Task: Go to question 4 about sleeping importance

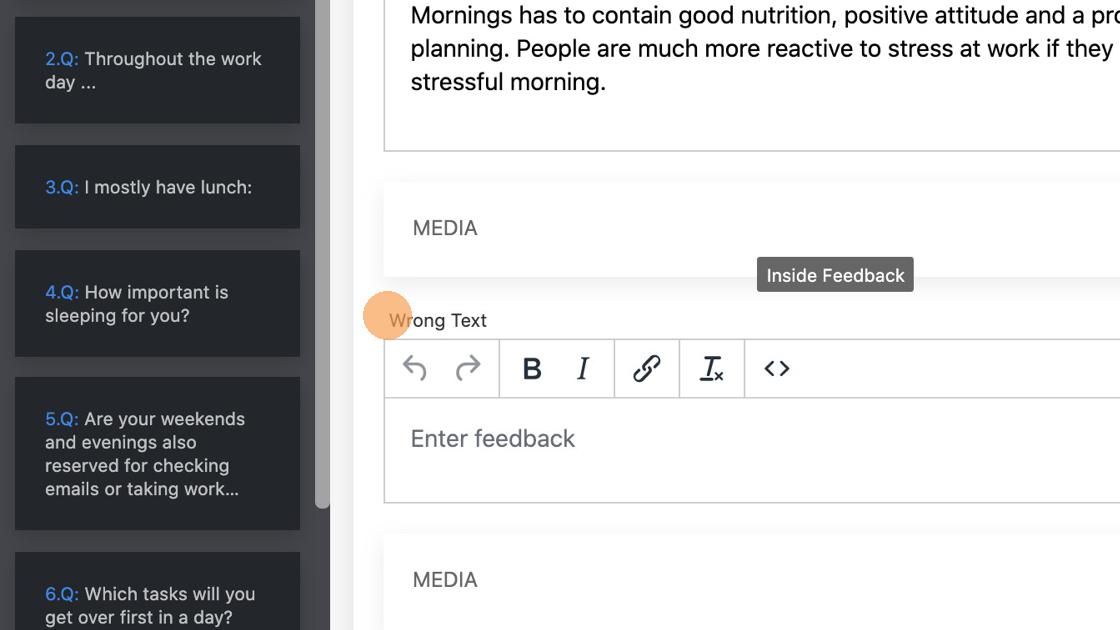Action: coord(157,304)
